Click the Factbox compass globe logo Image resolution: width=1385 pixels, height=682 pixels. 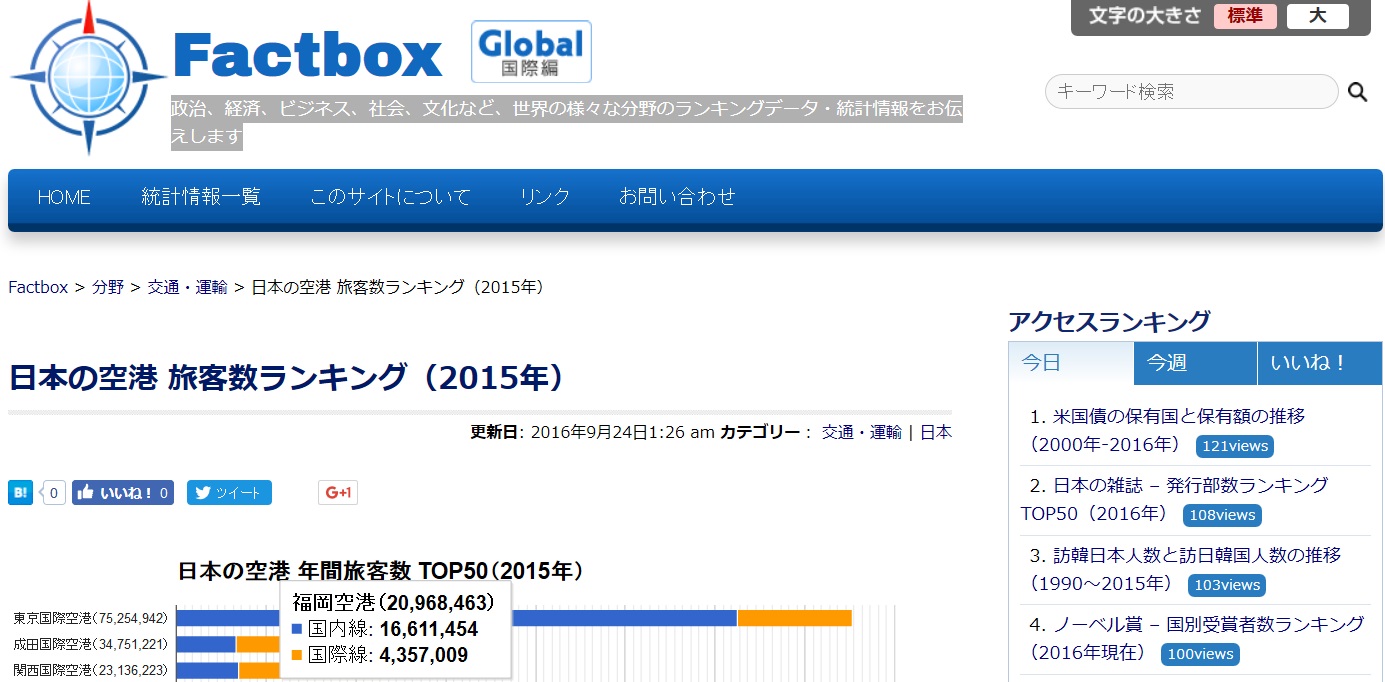click(88, 77)
